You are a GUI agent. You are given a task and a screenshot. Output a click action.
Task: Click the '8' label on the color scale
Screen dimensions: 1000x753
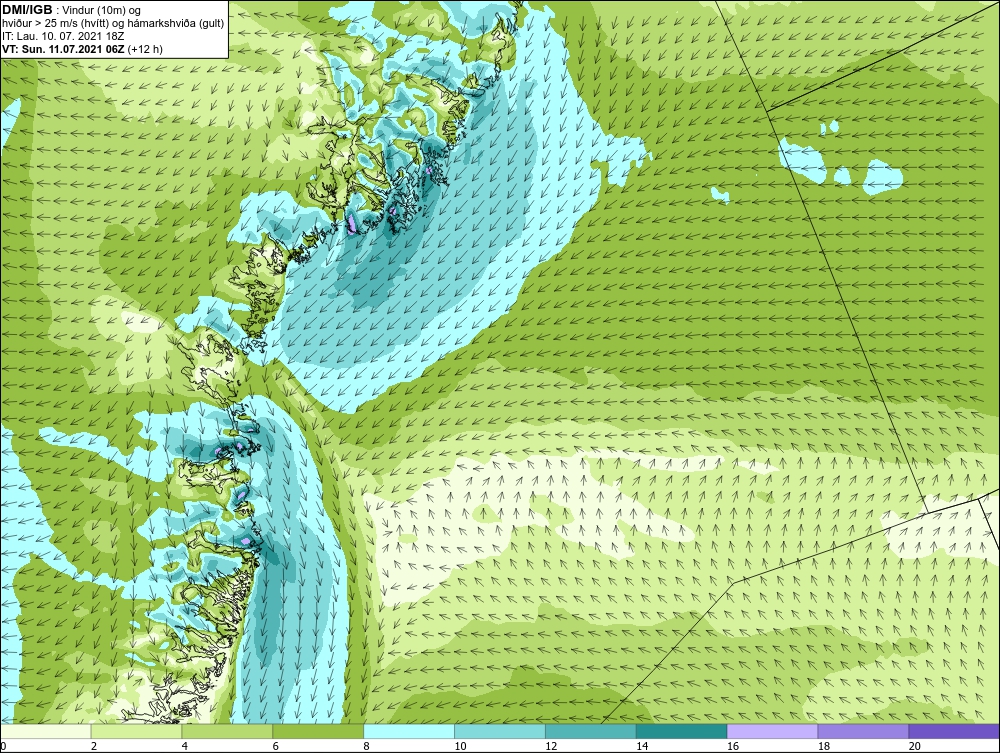[x=367, y=746]
